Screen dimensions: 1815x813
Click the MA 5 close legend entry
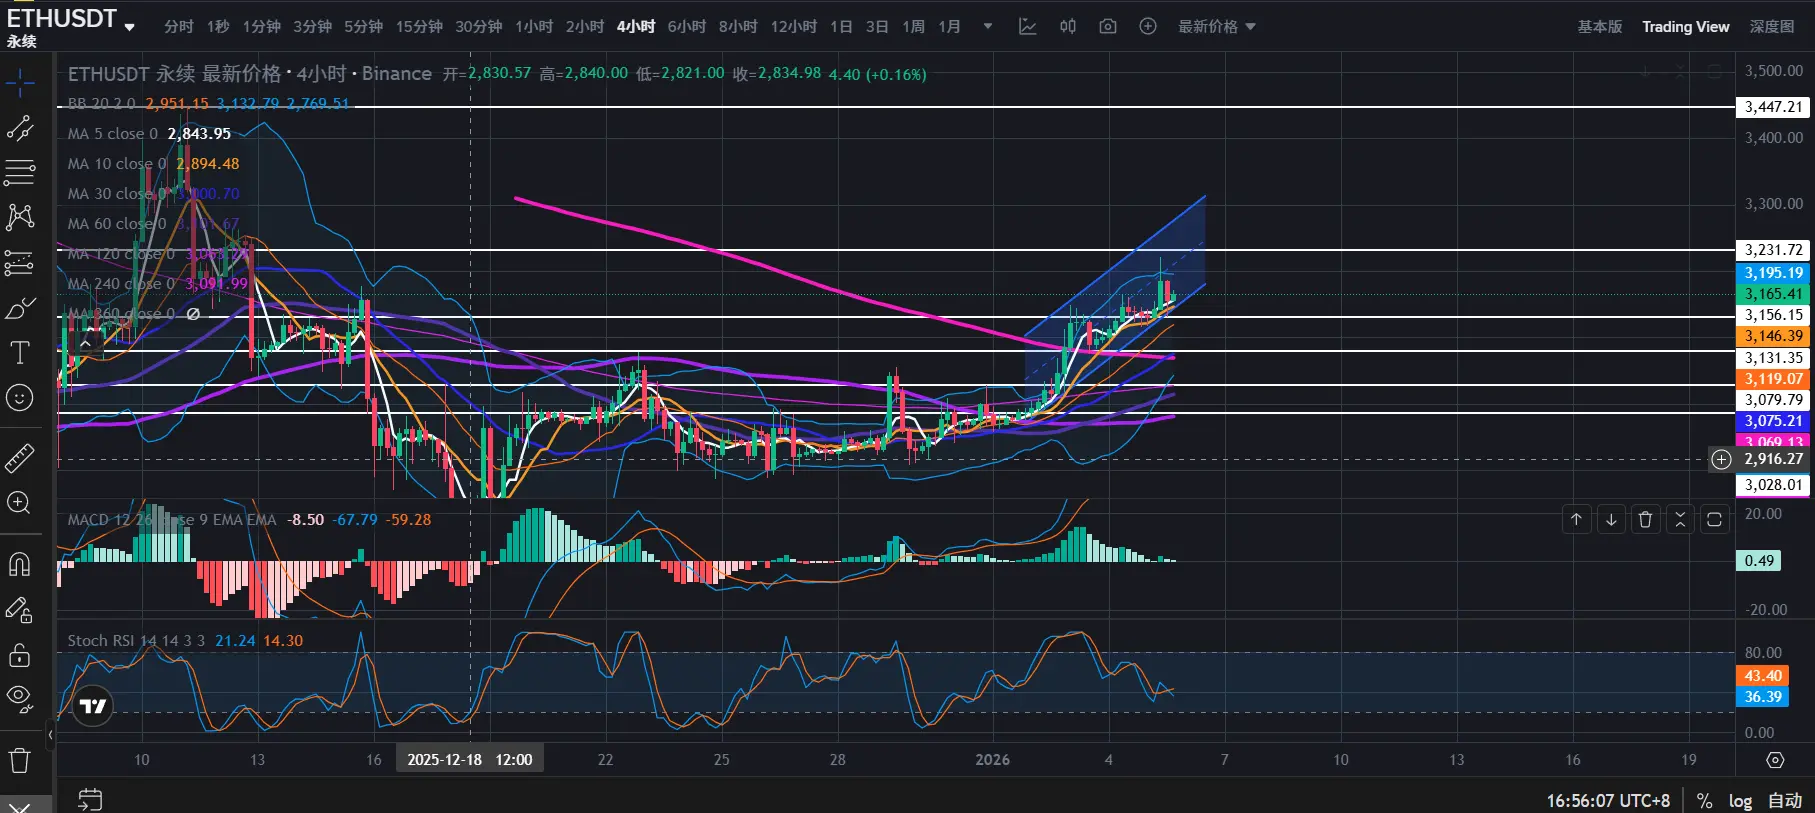[113, 134]
